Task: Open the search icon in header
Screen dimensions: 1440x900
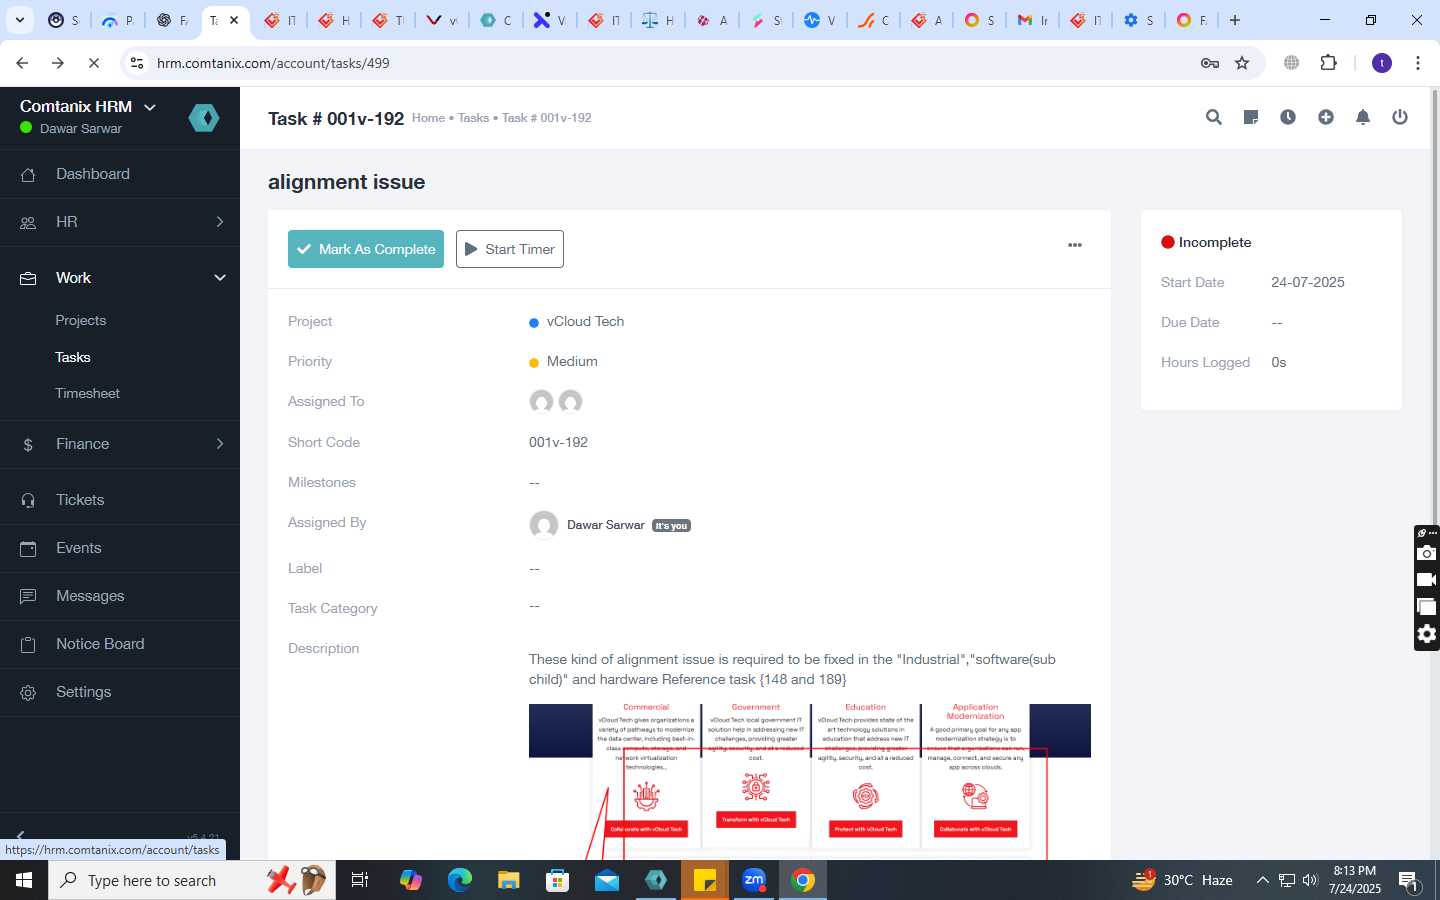Action: coord(1213,117)
